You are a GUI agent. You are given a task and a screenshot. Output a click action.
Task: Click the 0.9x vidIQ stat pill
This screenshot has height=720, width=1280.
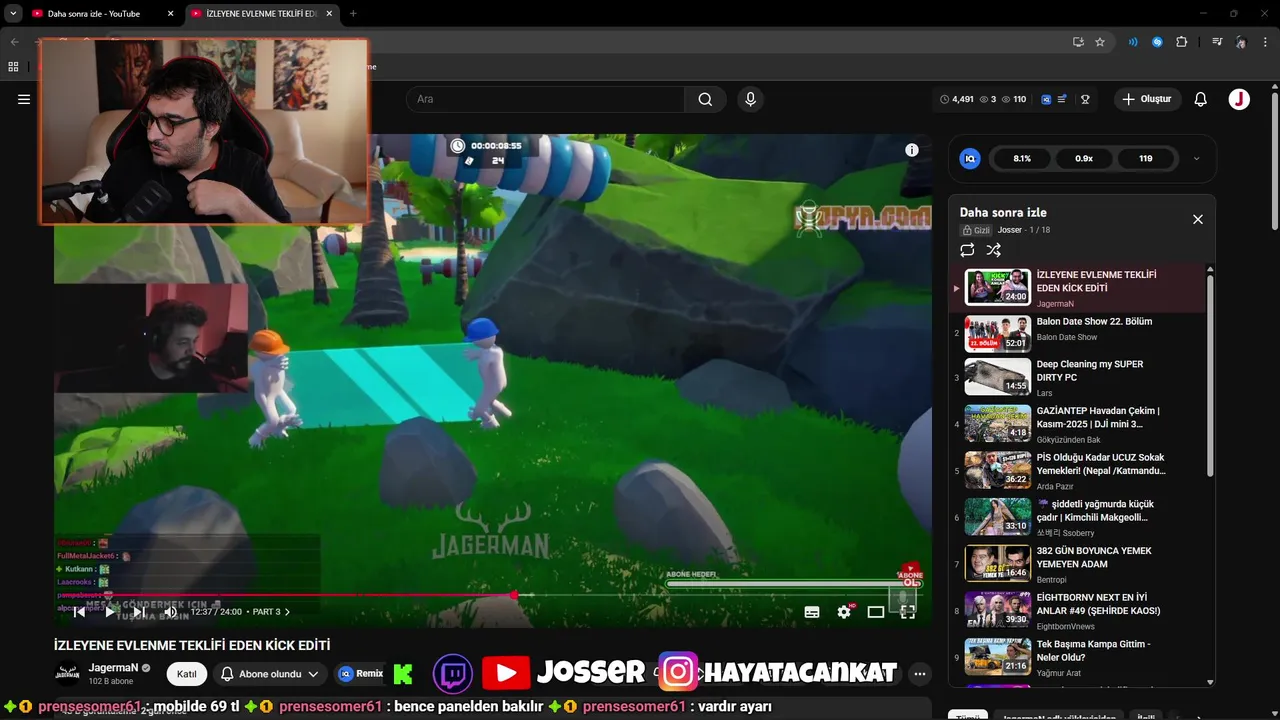click(1084, 158)
